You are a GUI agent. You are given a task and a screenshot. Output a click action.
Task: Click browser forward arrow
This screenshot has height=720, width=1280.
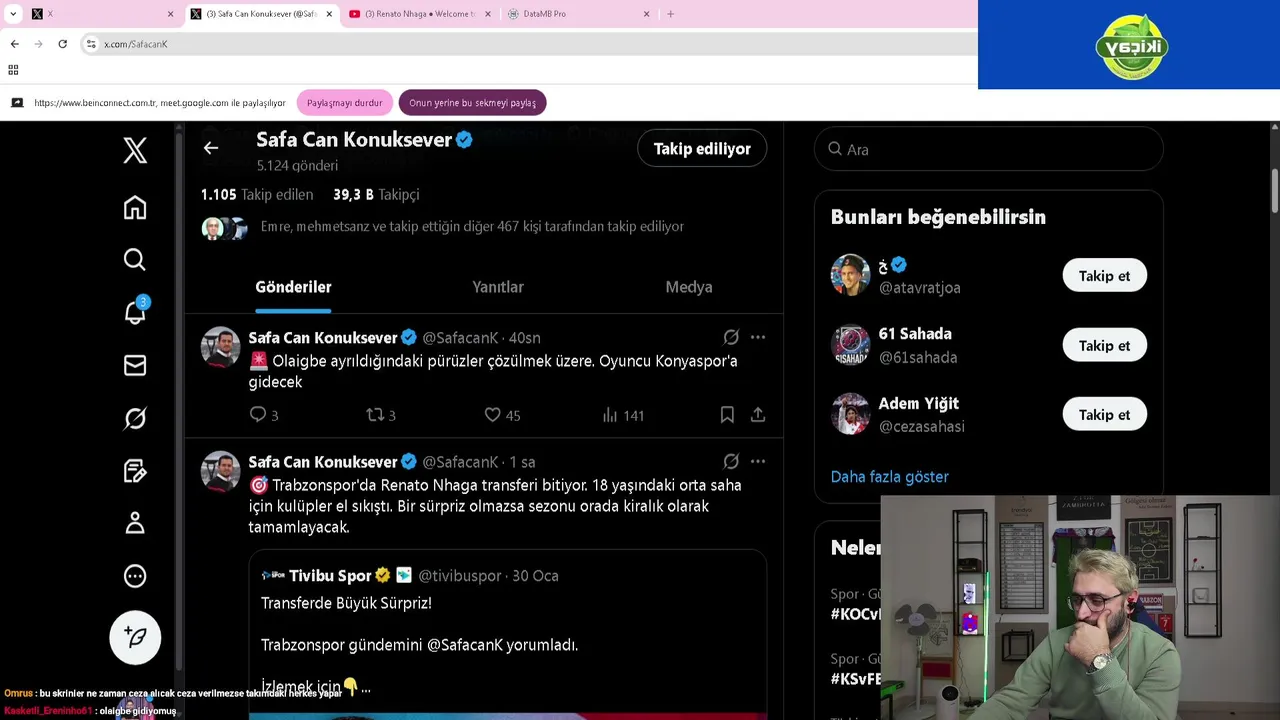click(38, 44)
